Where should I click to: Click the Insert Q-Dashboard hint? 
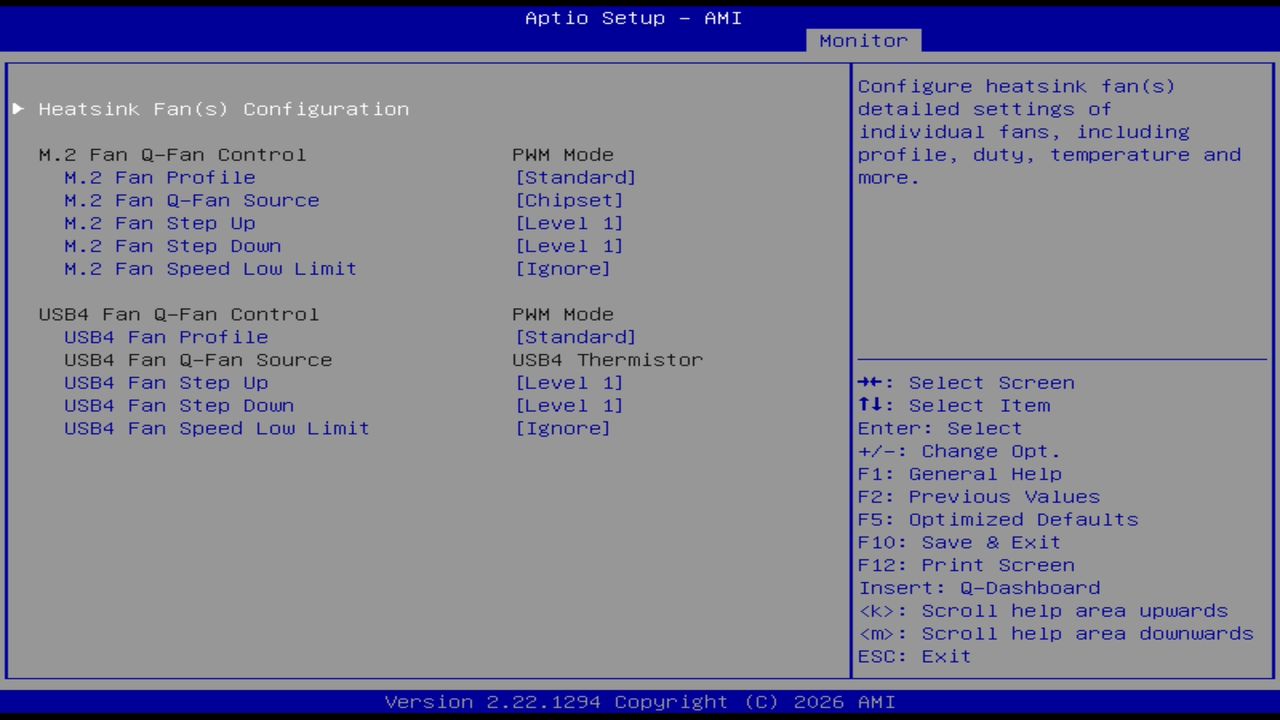(979, 587)
